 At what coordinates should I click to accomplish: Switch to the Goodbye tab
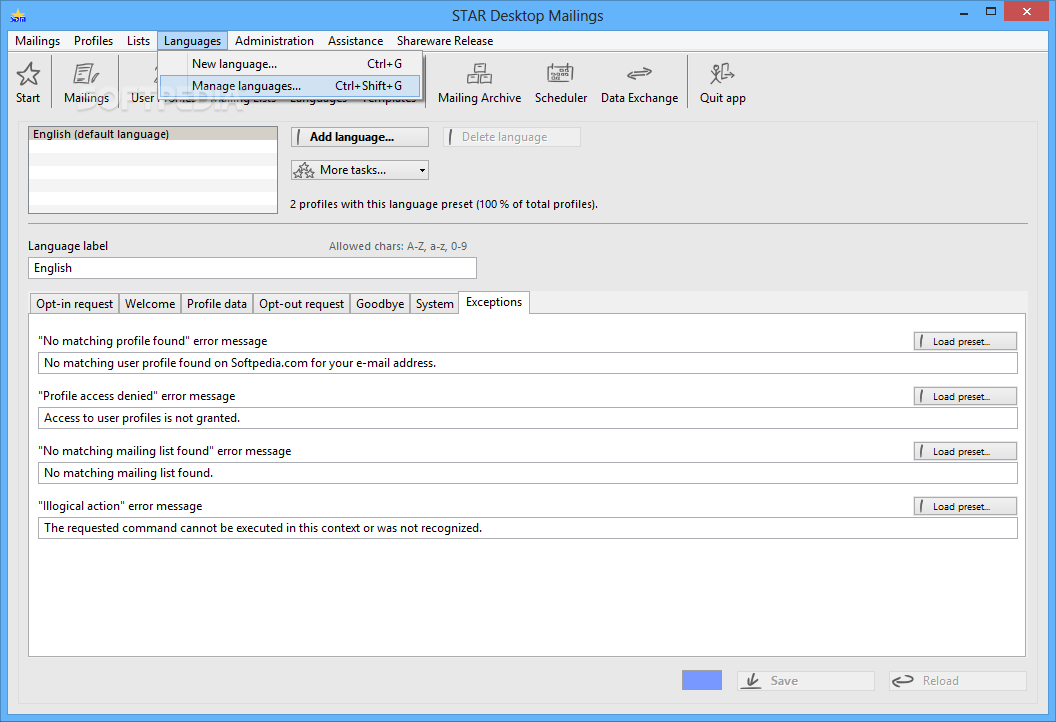380,304
